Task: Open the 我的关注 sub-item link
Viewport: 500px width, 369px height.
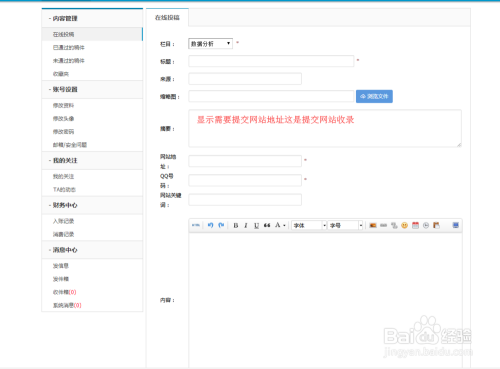Action: coord(63,176)
